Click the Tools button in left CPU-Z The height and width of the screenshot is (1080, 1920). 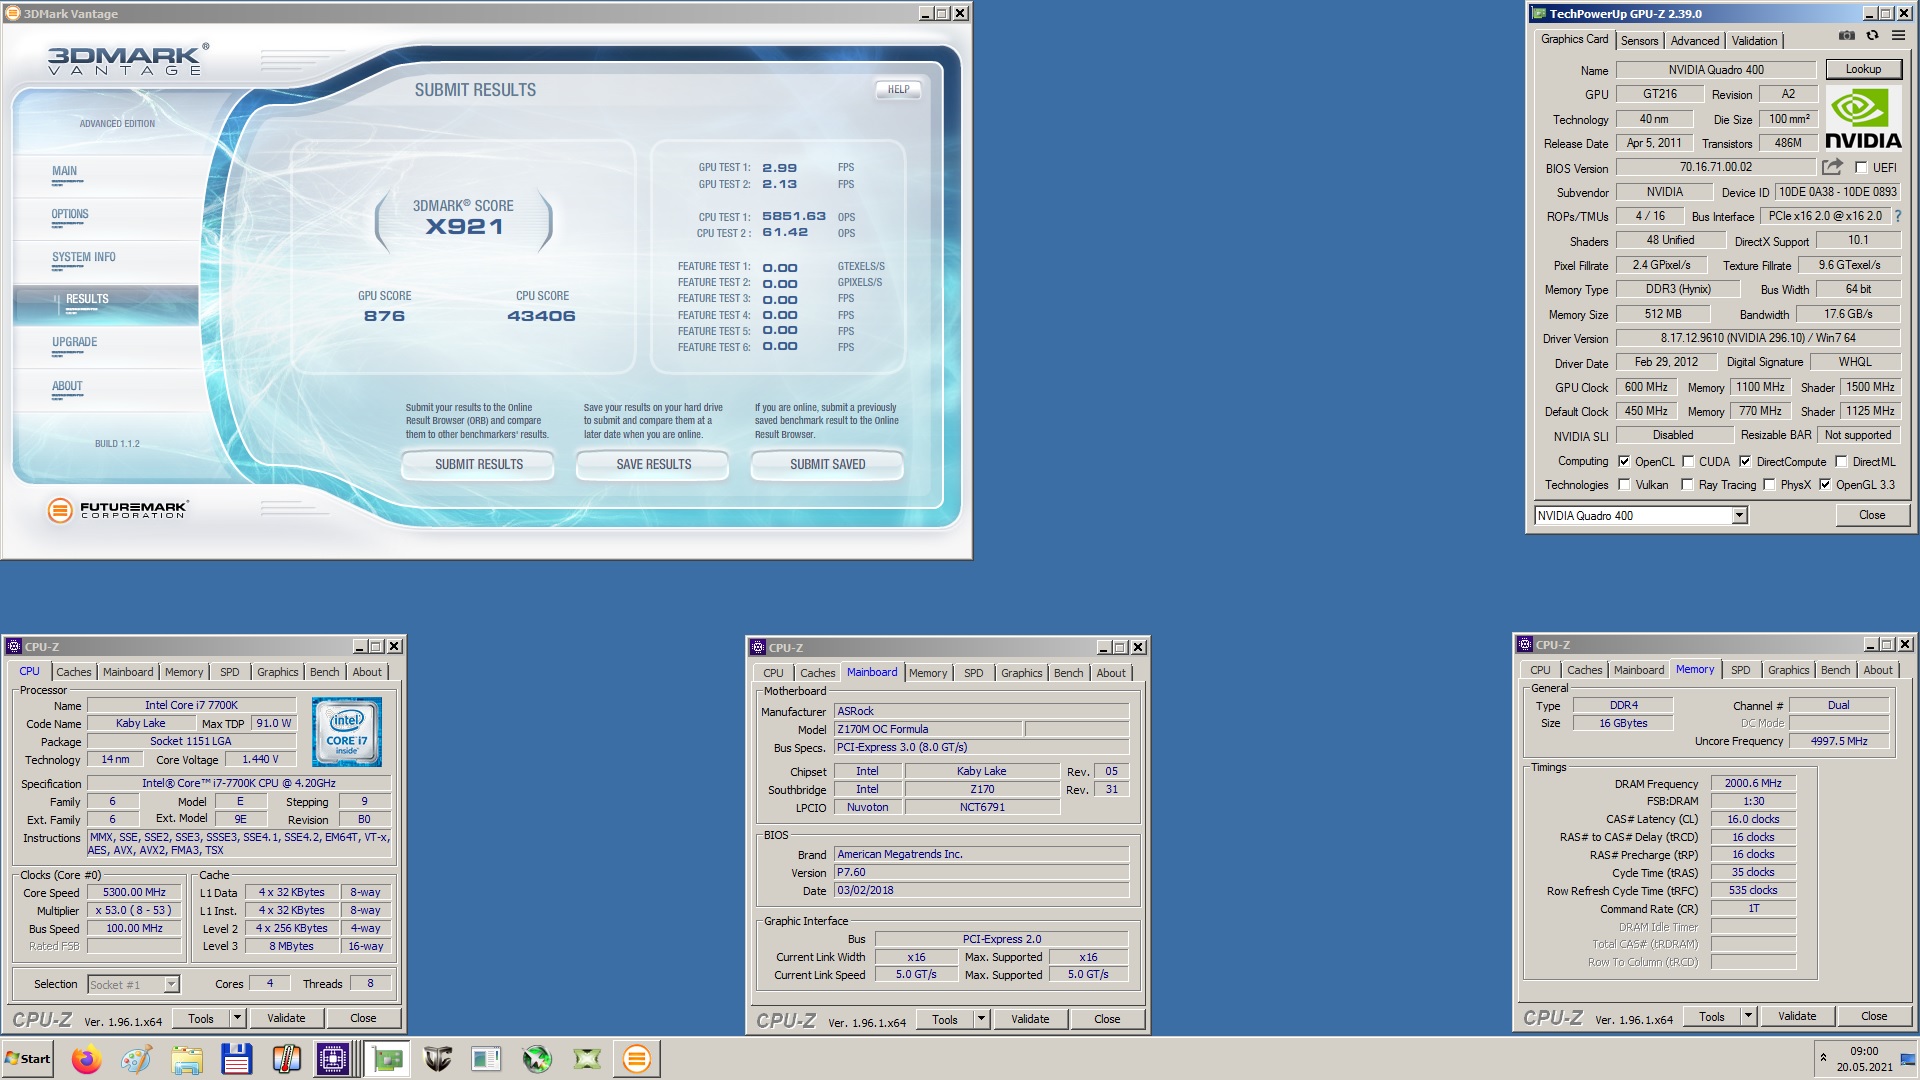point(201,1018)
